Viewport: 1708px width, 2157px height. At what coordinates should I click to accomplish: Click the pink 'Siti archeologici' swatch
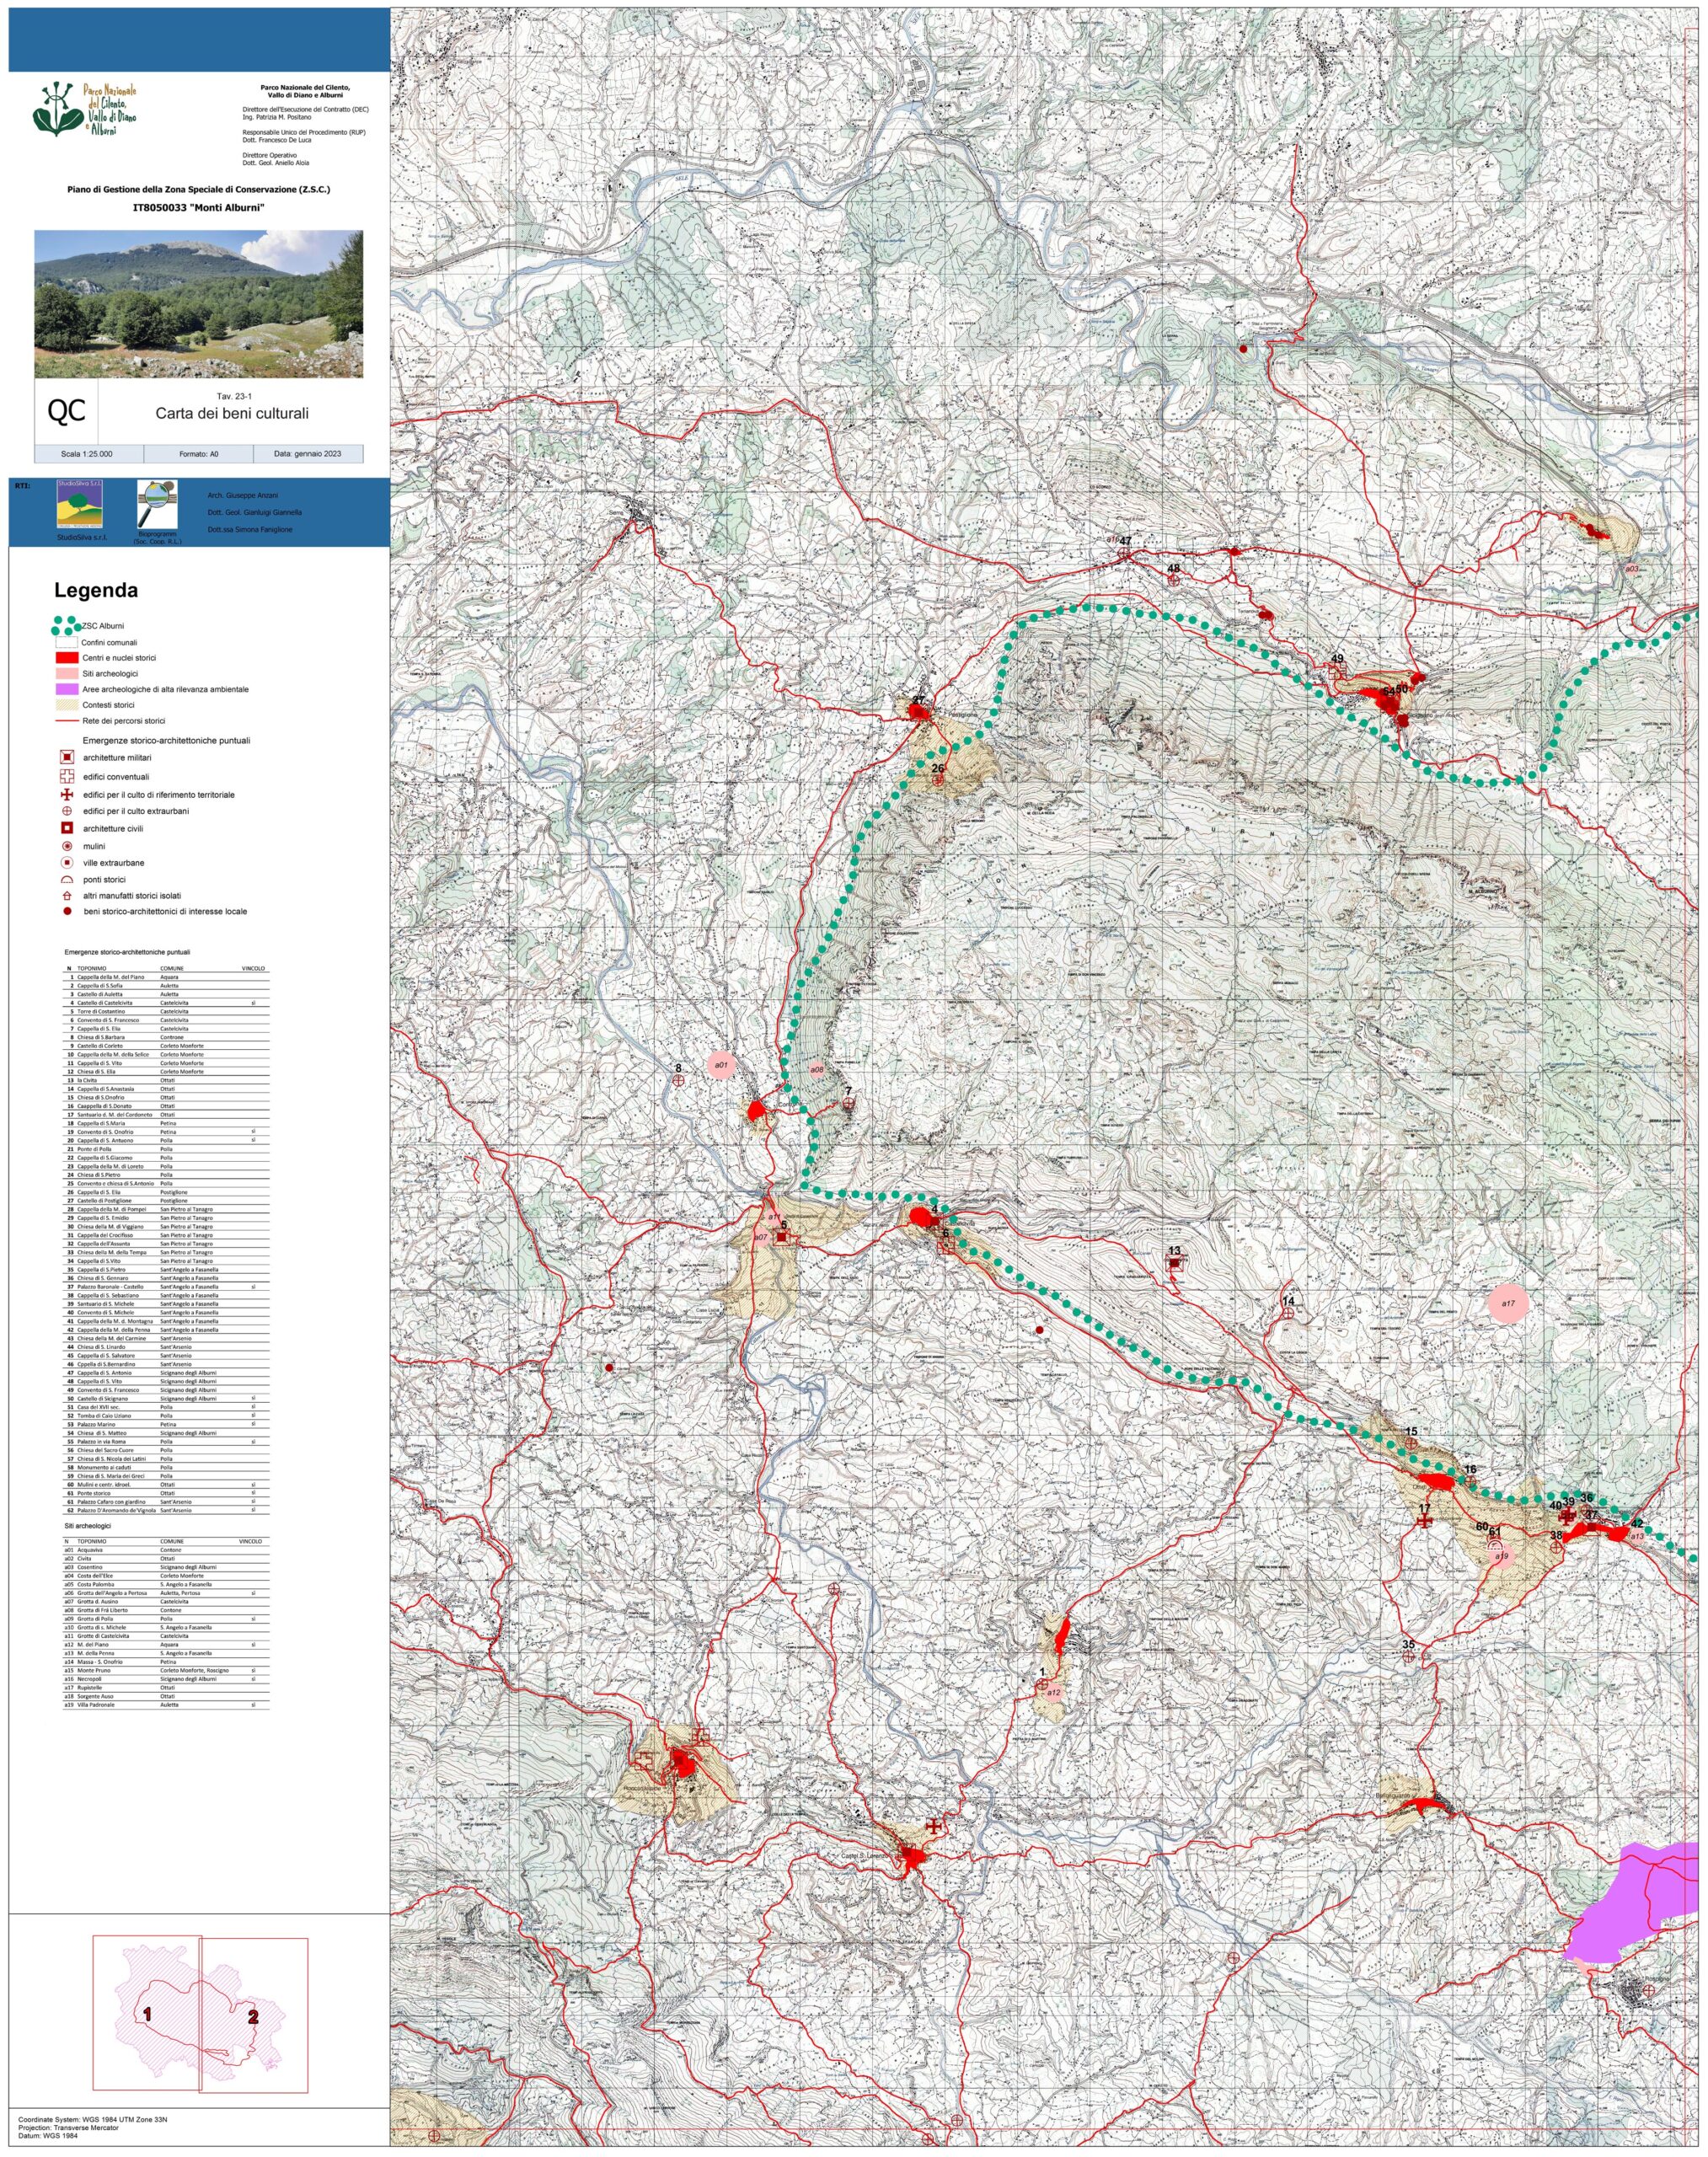[66, 673]
